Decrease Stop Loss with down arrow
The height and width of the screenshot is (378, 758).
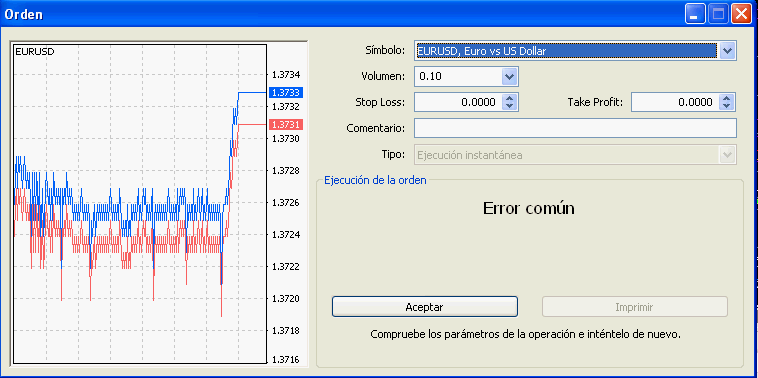510,106
